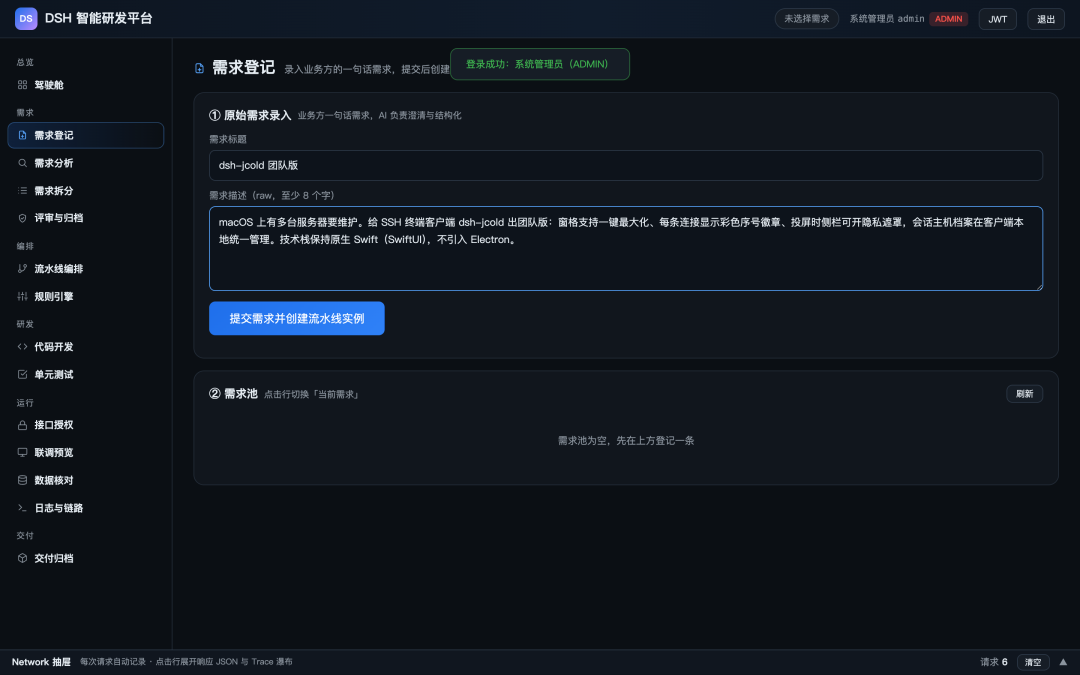Viewport: 1080px width, 675px height.
Task: Click the DS logo icon
Action: (x=26, y=19)
